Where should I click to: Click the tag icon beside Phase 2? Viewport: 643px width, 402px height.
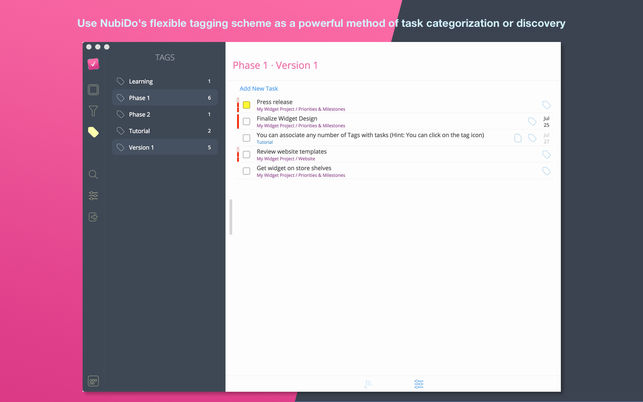click(x=120, y=114)
